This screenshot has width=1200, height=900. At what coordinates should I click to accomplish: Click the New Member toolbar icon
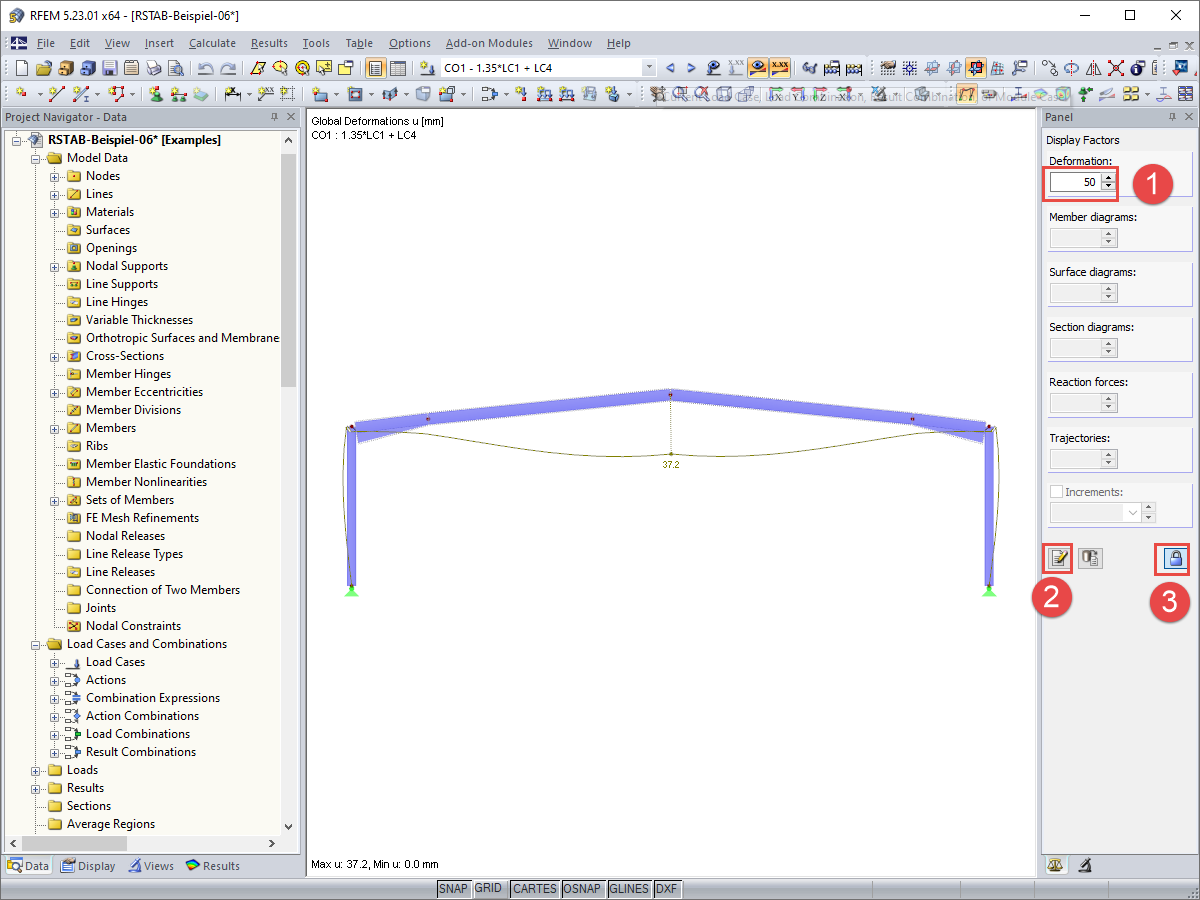pos(80,94)
